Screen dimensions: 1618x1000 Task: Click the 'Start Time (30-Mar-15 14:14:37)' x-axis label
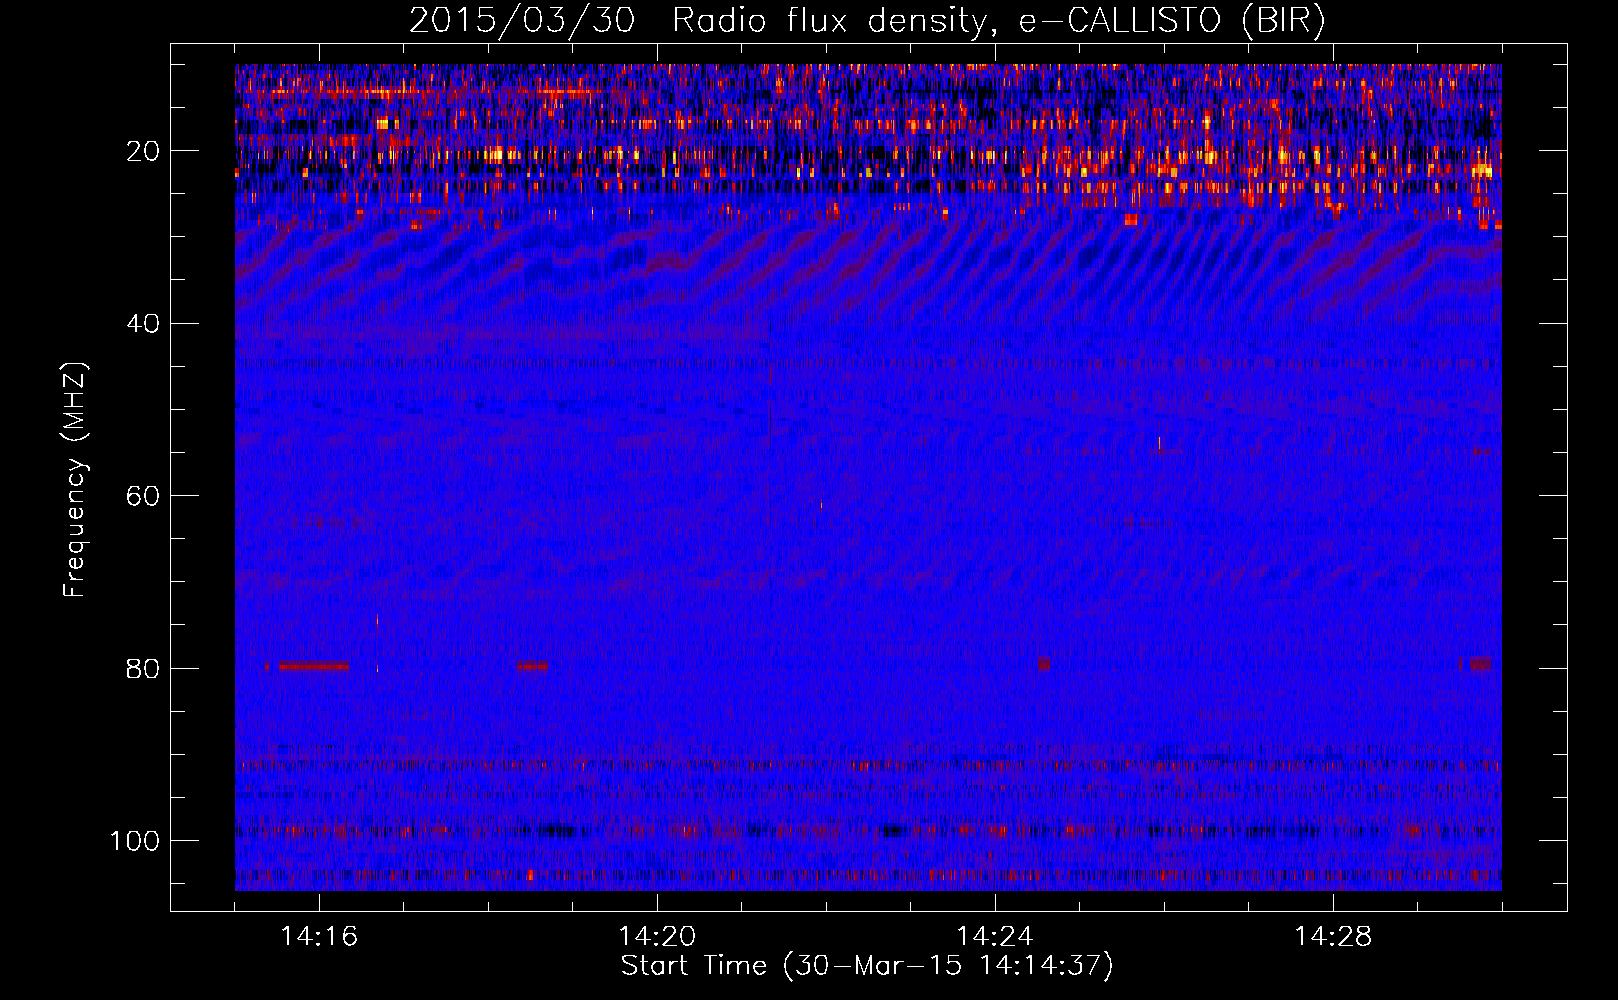867,966
